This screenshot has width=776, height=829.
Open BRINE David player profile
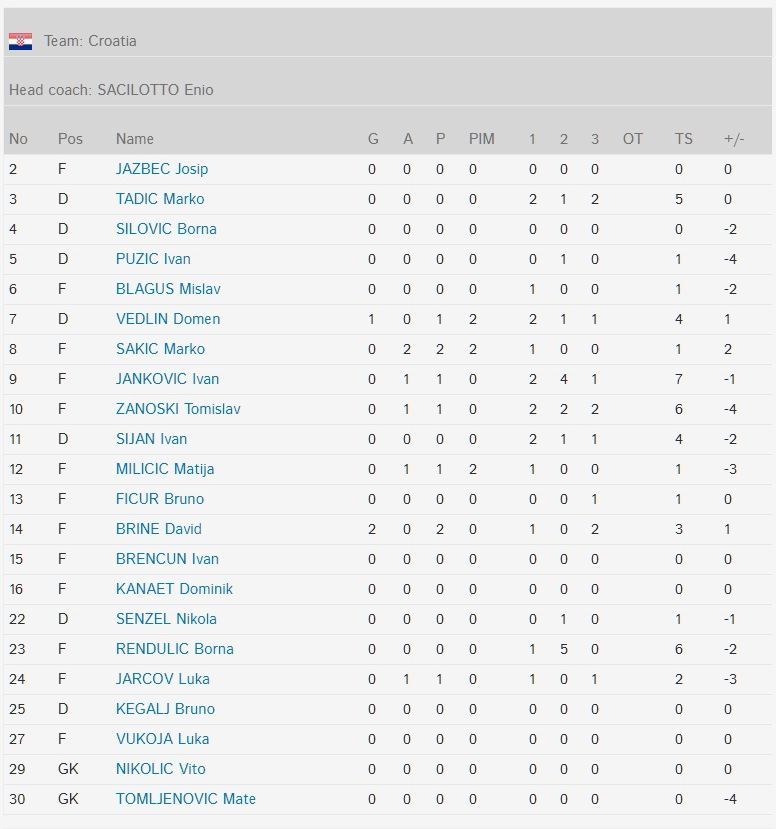tap(158, 529)
